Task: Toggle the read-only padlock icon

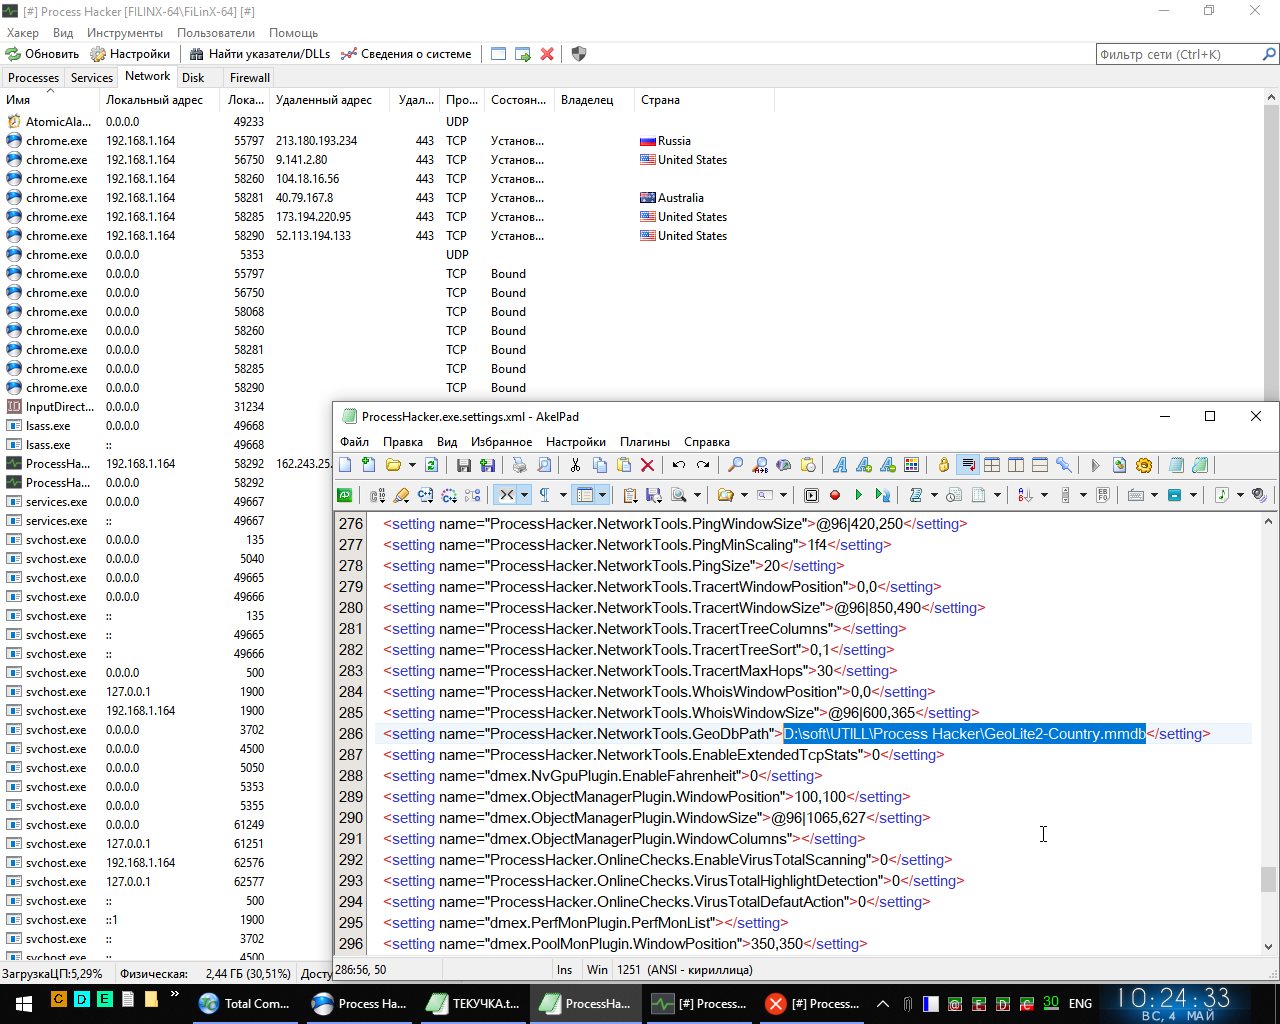Action: [943, 465]
